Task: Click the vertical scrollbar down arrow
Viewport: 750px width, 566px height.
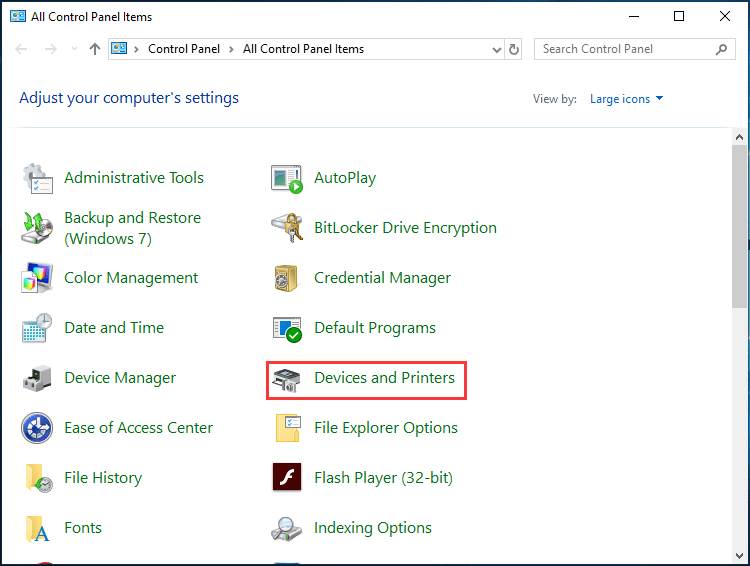Action: 740,557
